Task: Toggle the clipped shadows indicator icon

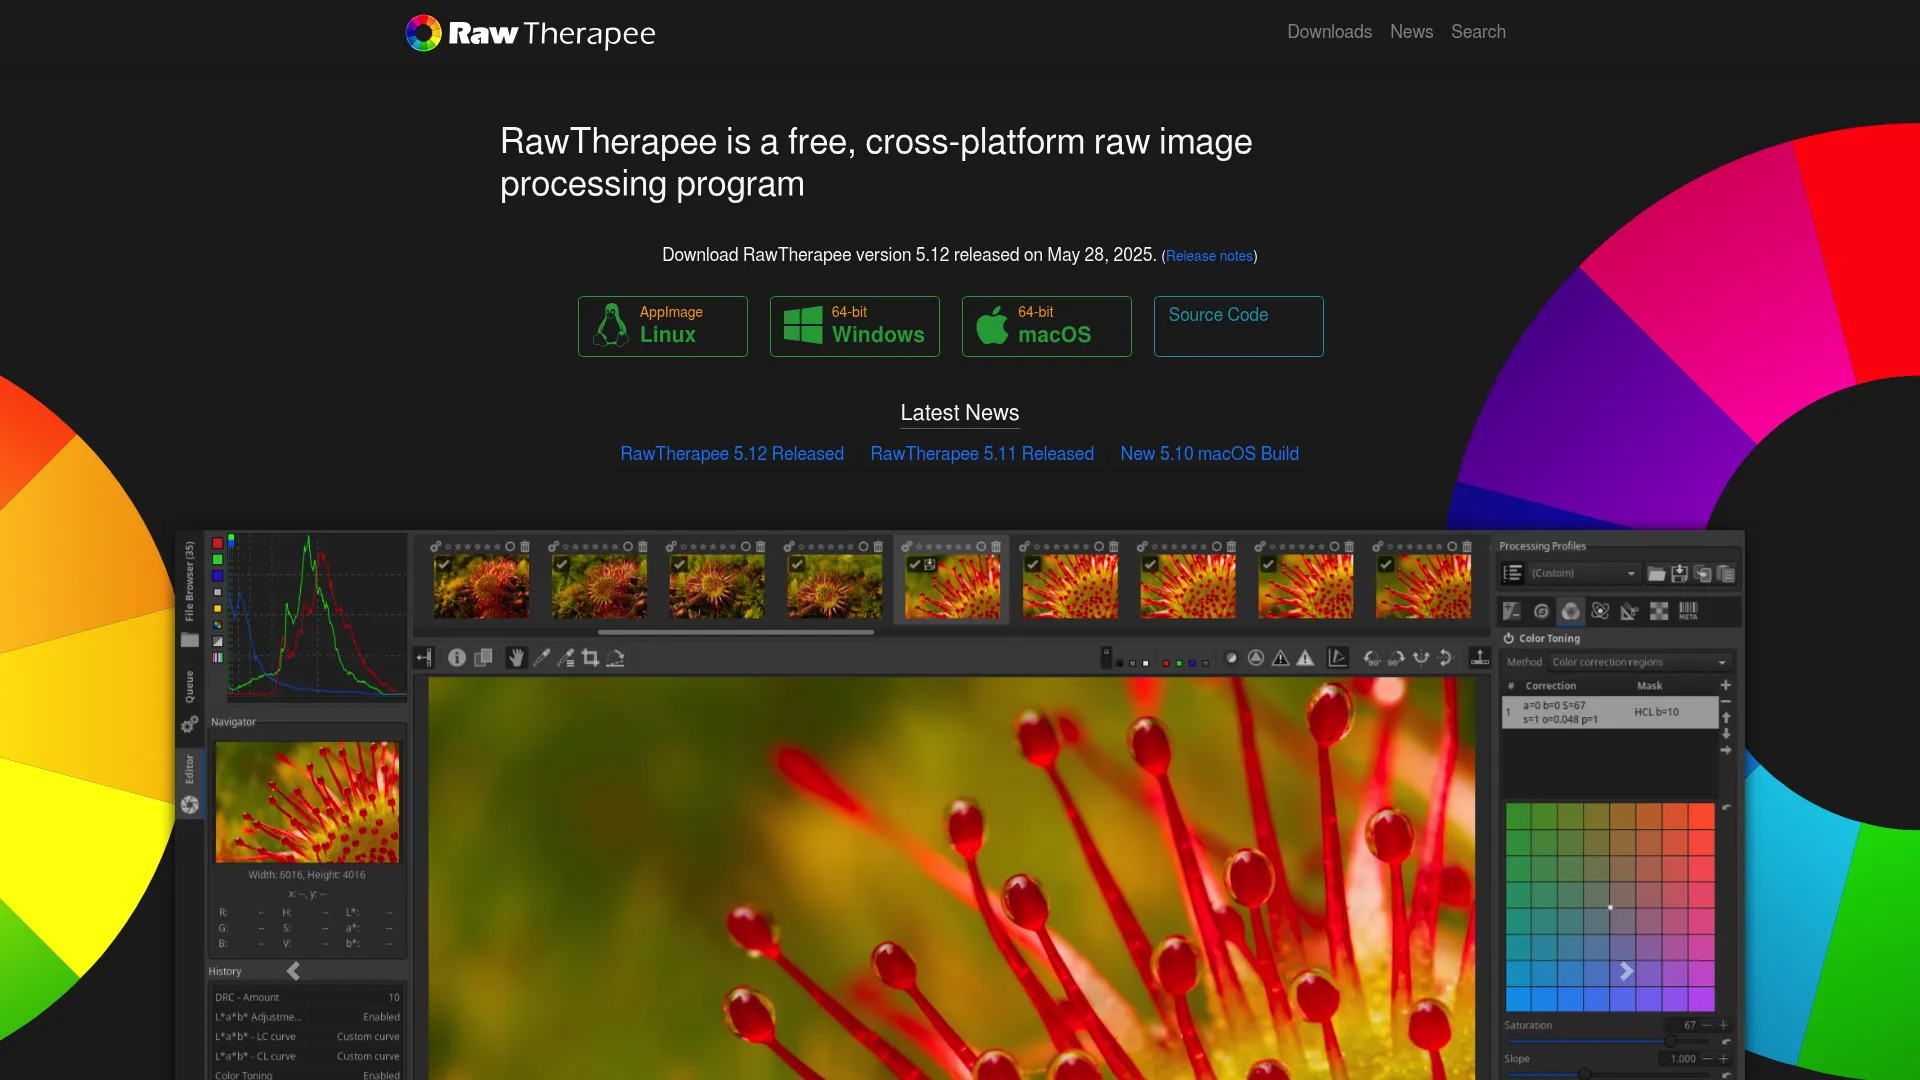Action: coord(1280,658)
